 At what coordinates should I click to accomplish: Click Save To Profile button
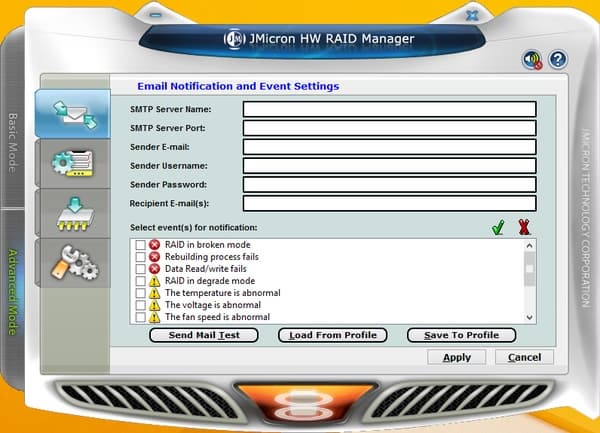click(x=461, y=335)
